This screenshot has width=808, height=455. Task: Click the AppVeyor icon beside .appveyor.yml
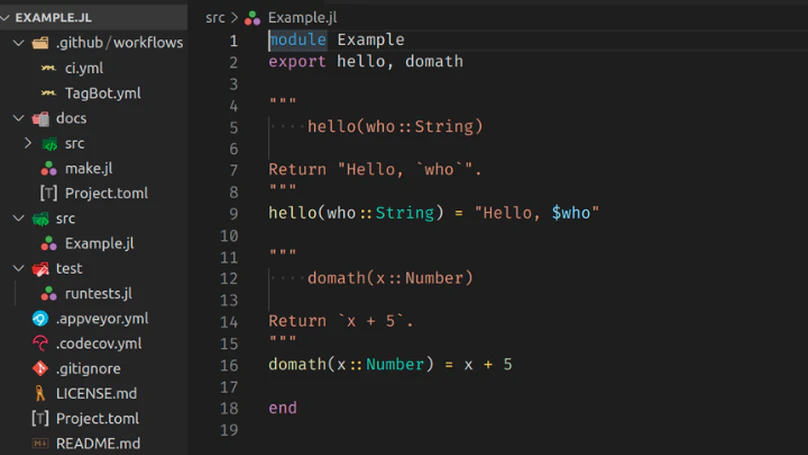tap(40, 318)
